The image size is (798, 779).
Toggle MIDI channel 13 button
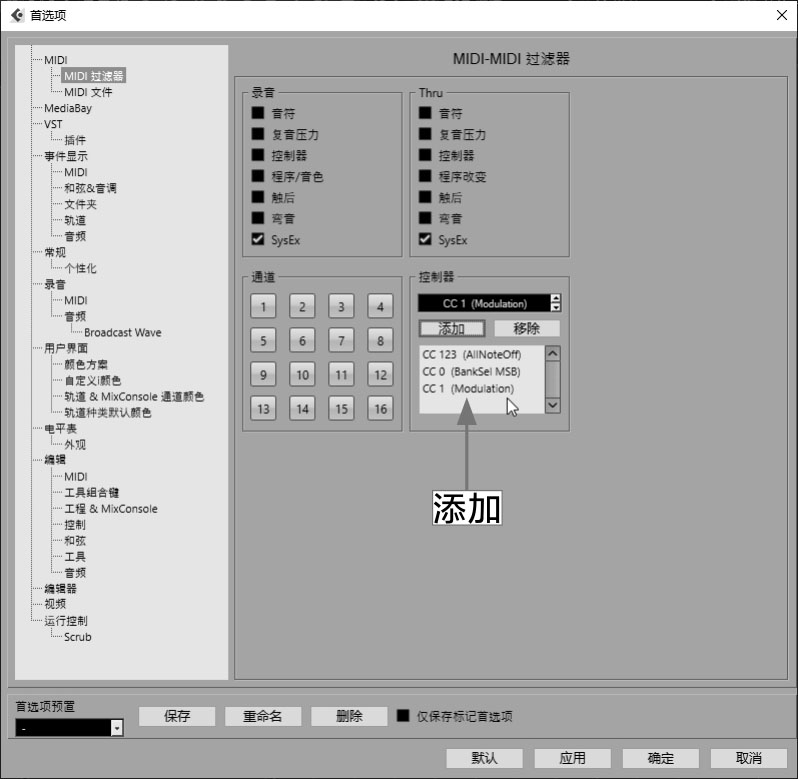click(x=263, y=409)
